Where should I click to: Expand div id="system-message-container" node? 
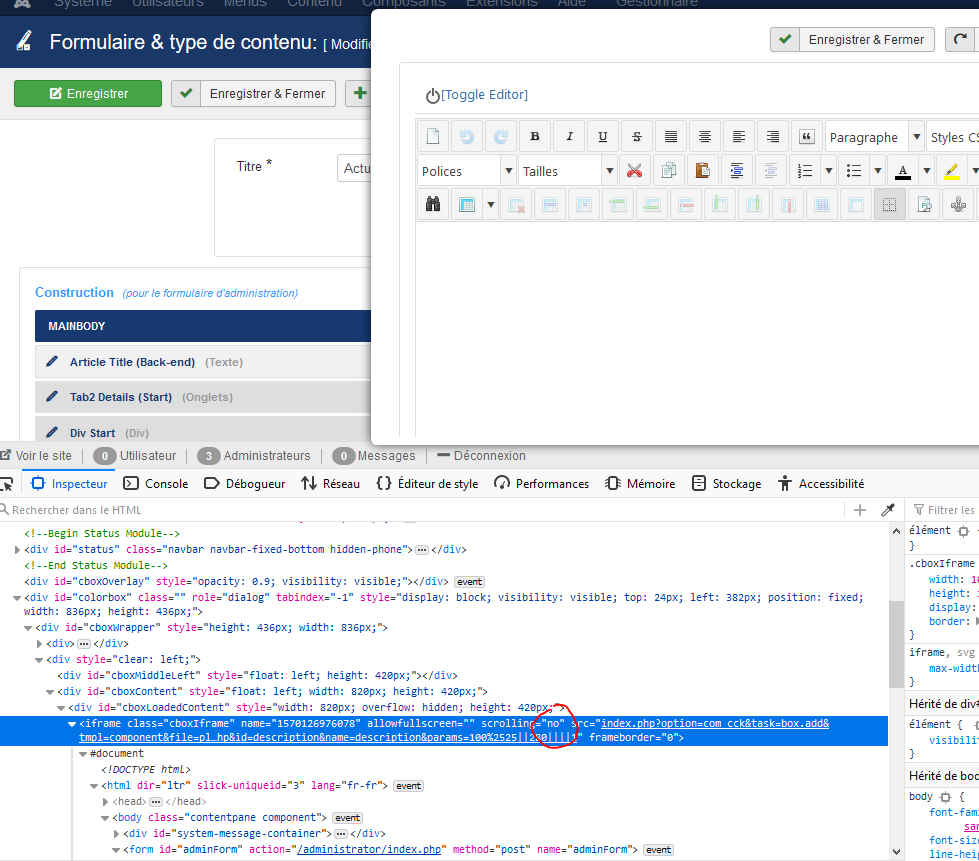point(116,834)
